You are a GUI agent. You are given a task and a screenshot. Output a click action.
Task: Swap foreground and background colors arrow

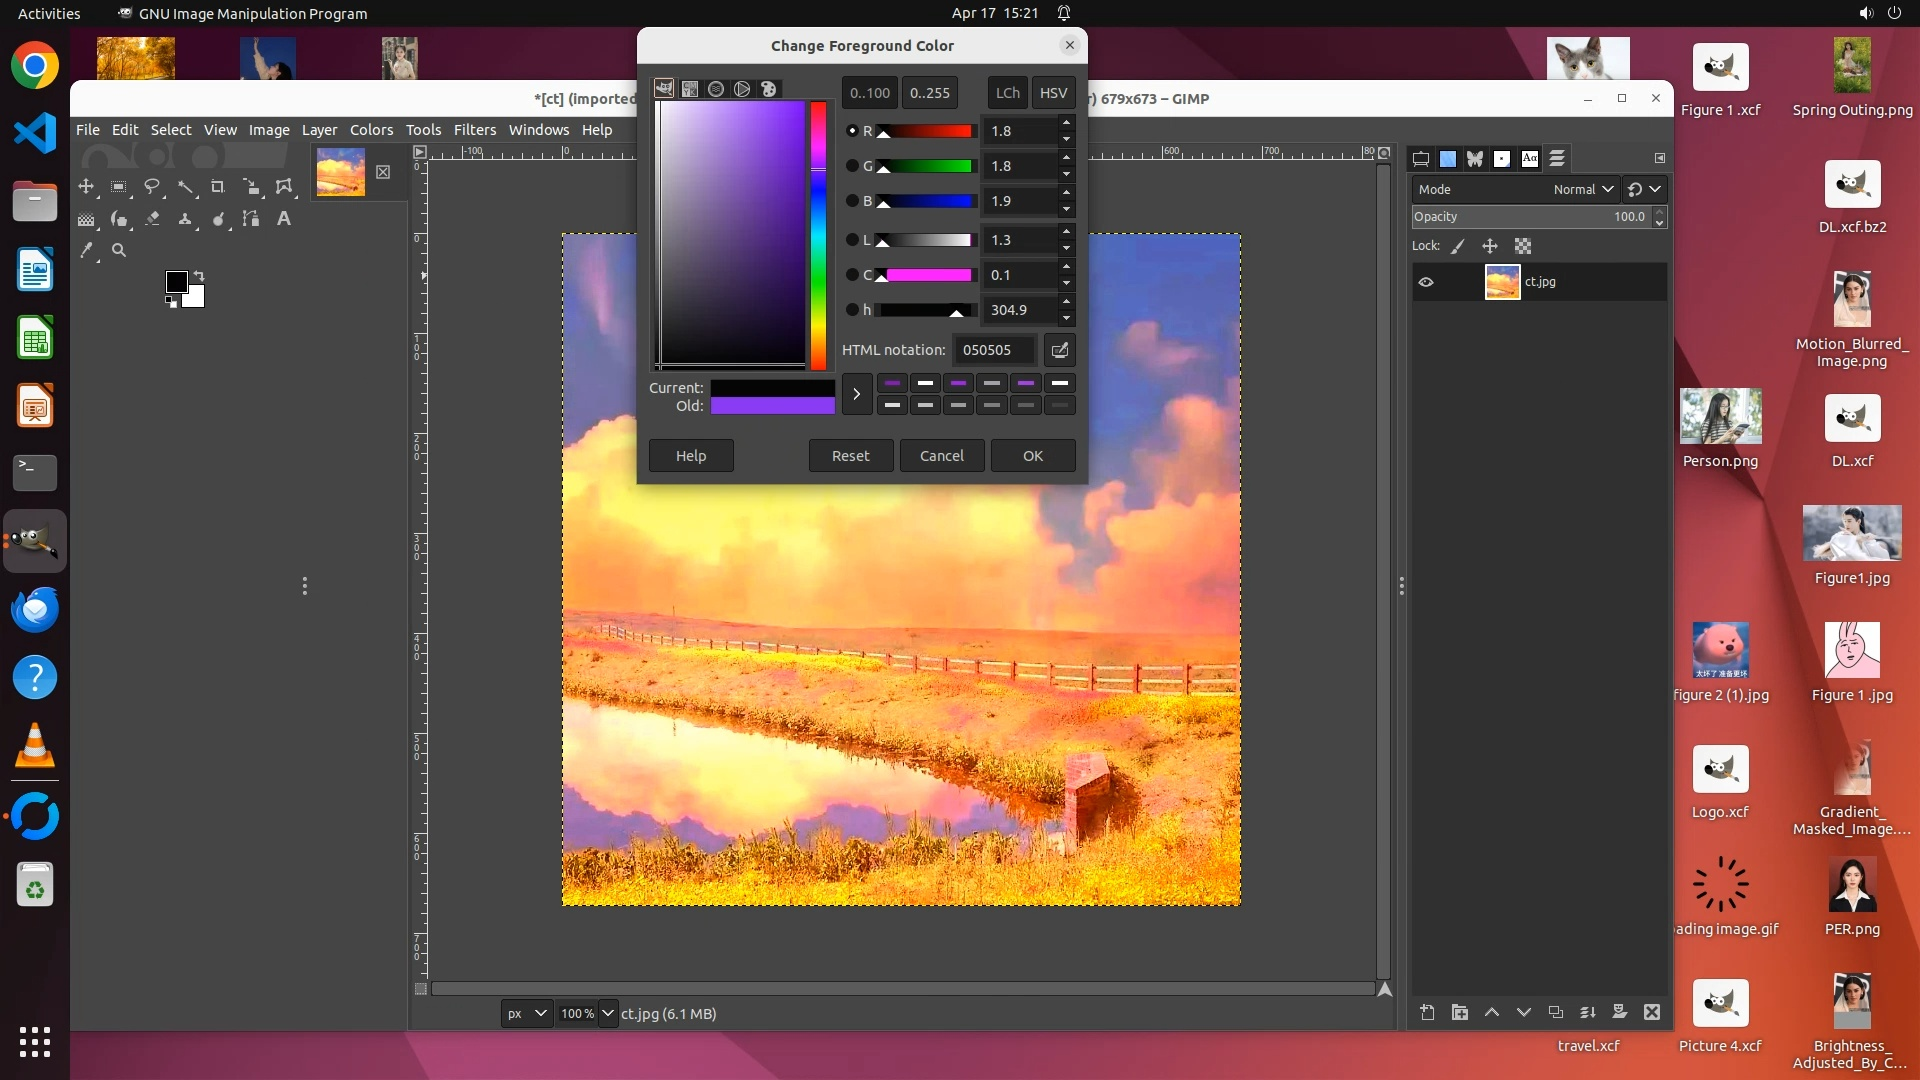pos(199,275)
